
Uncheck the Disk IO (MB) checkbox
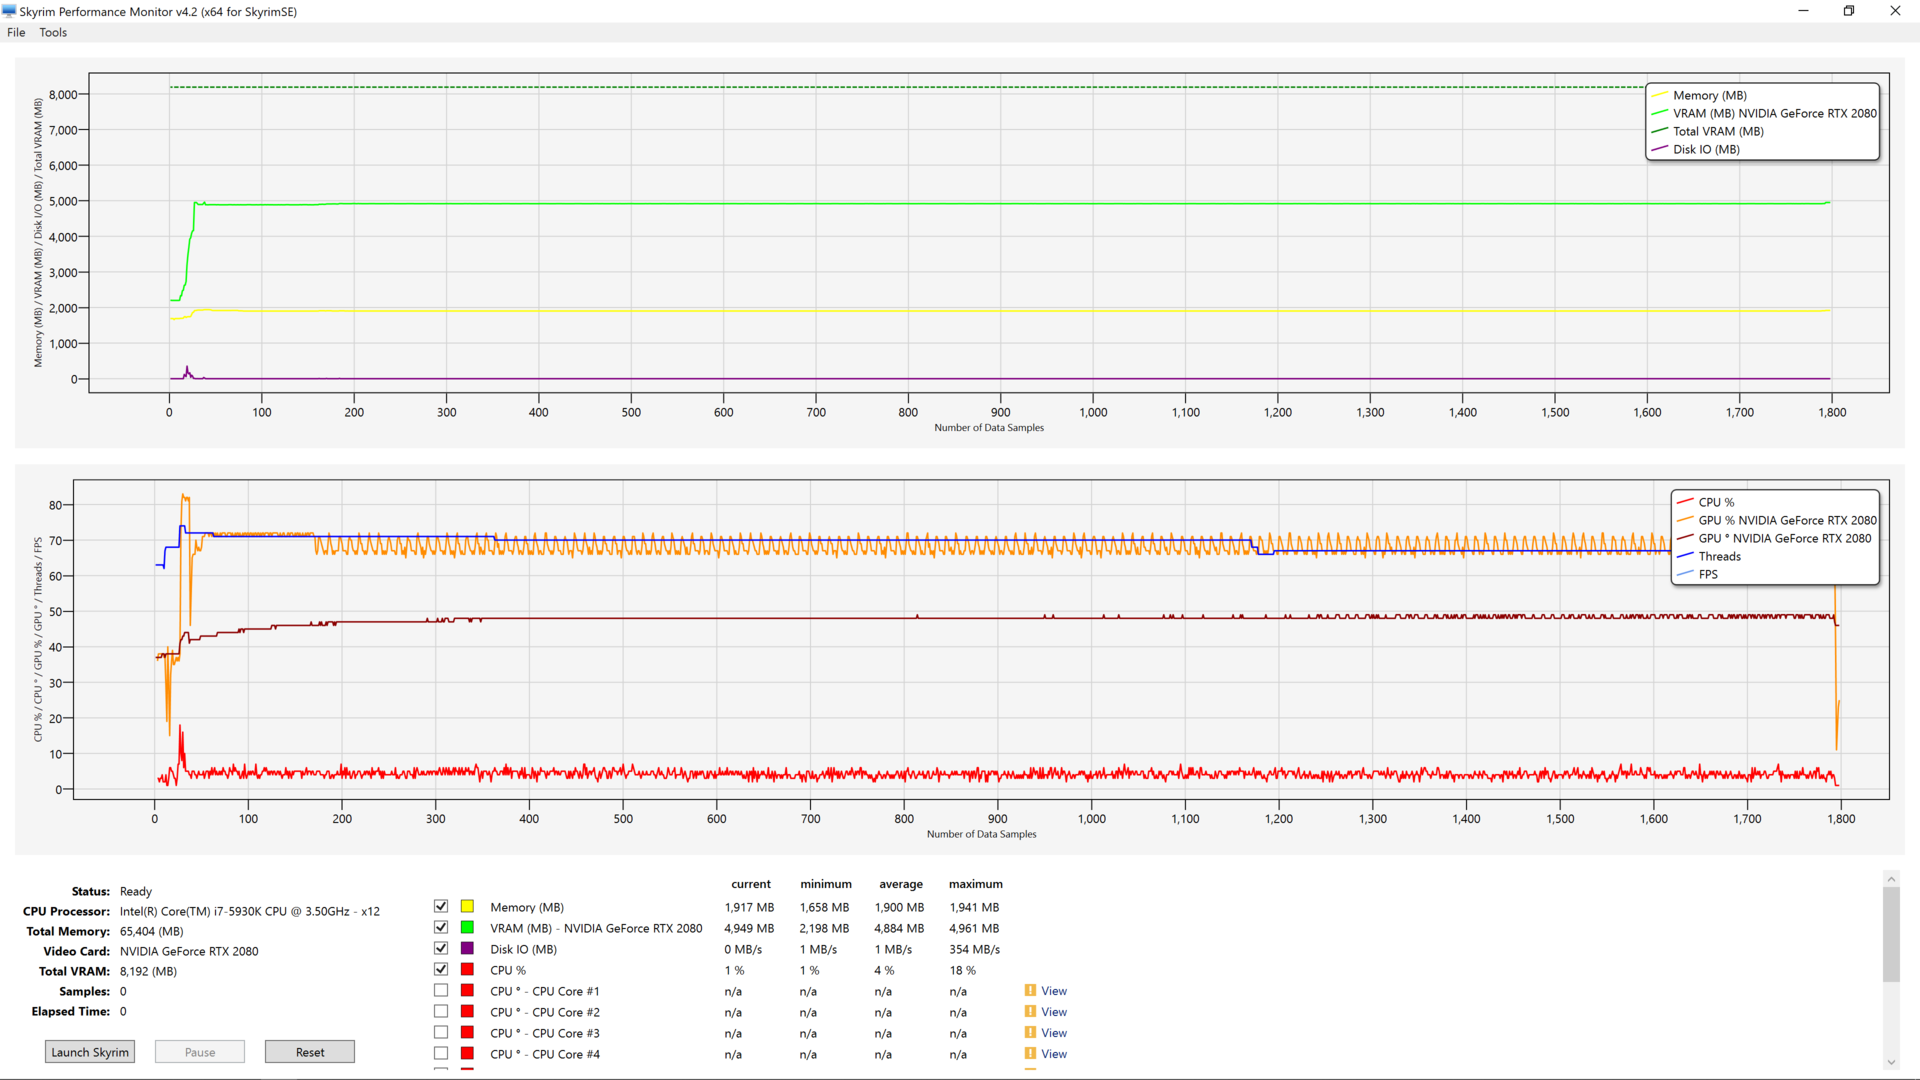coord(441,948)
